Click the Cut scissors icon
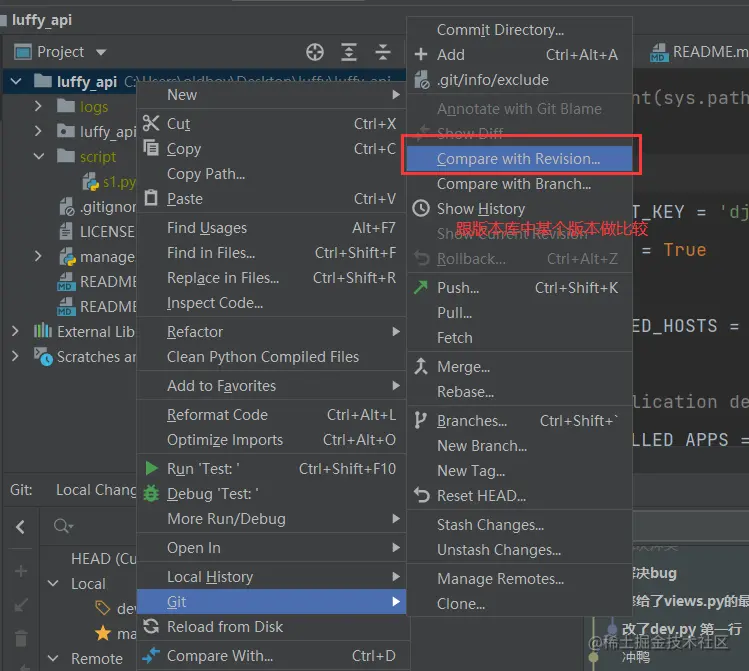The width and height of the screenshot is (749, 671). pyautogui.click(x=151, y=123)
